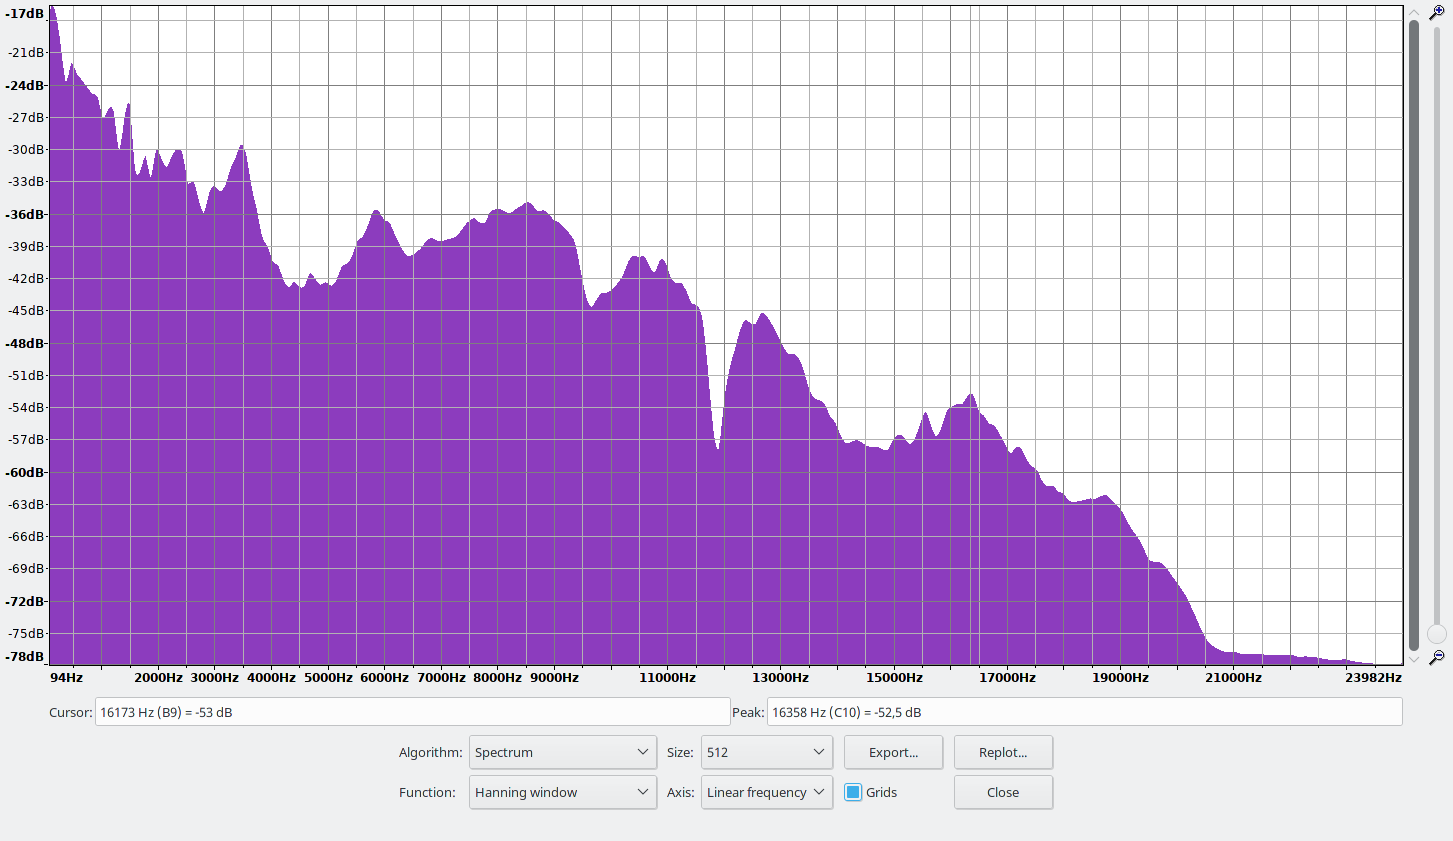The image size is (1453, 841).
Task: Open the Algorithm dropdown showing Spectrum
Action: point(563,752)
